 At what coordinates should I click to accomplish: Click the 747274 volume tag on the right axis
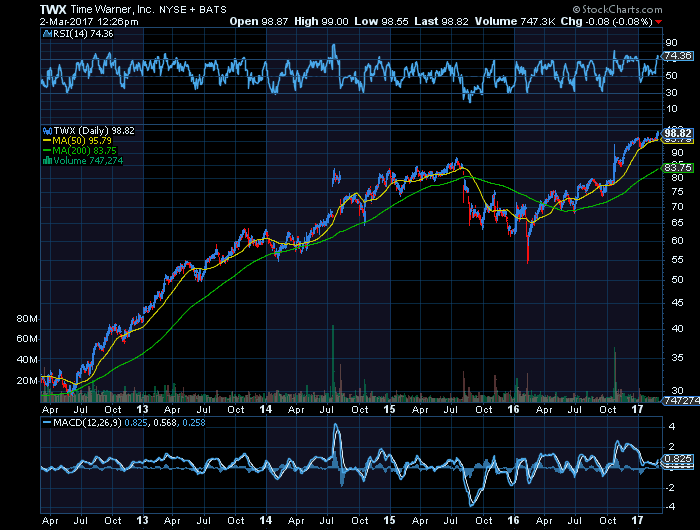(x=681, y=401)
